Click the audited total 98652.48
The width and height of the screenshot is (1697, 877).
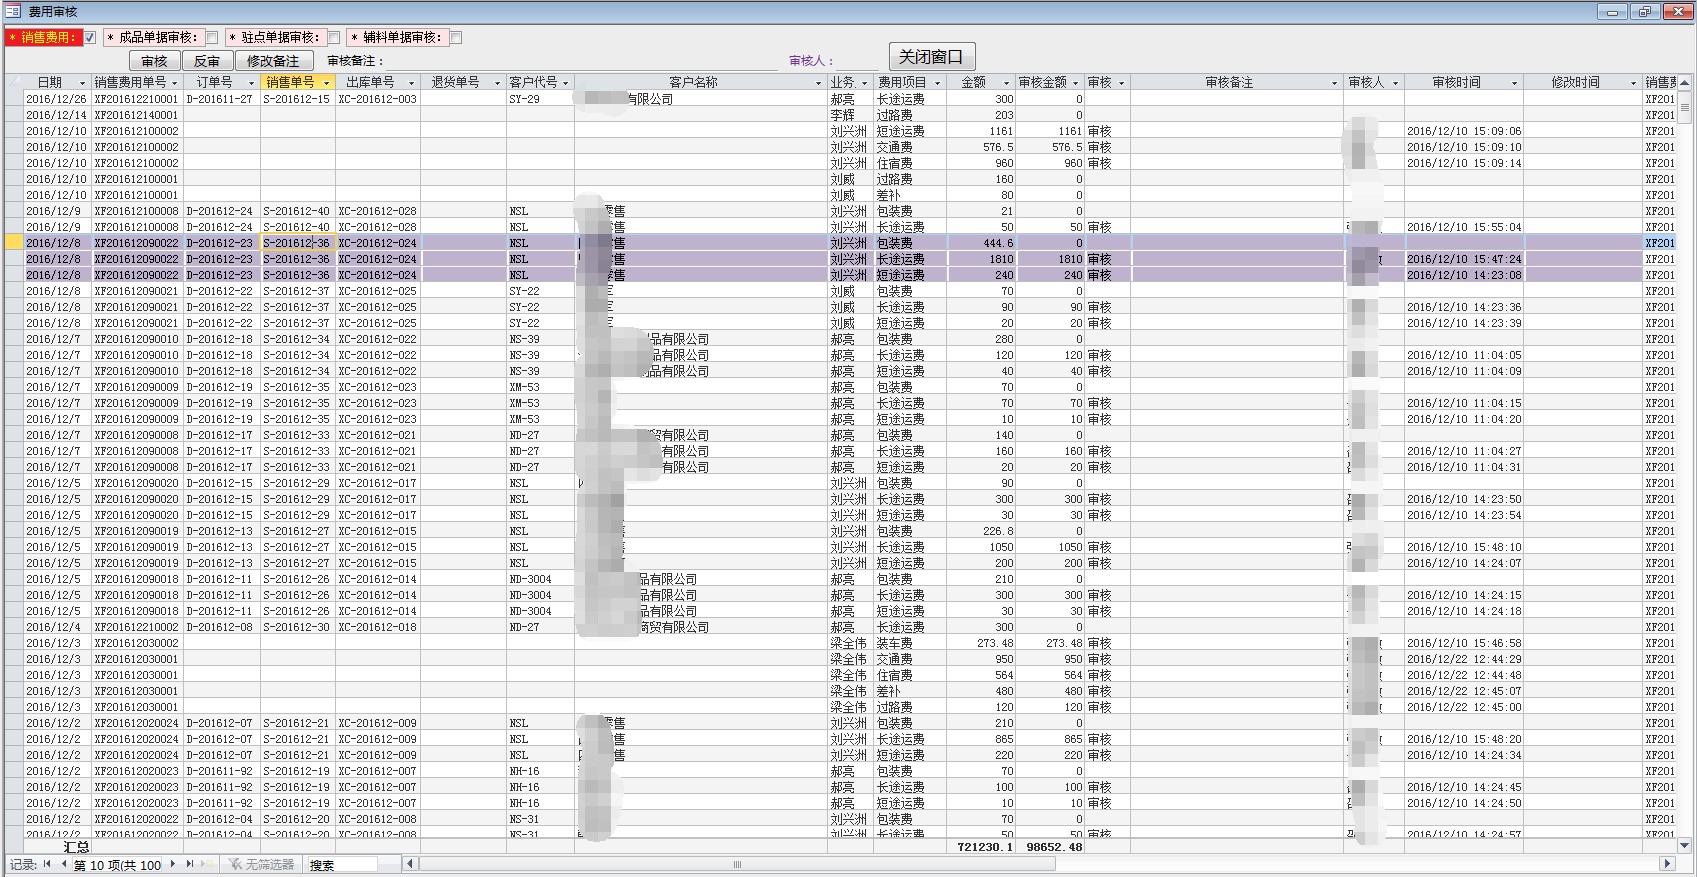(x=1050, y=847)
